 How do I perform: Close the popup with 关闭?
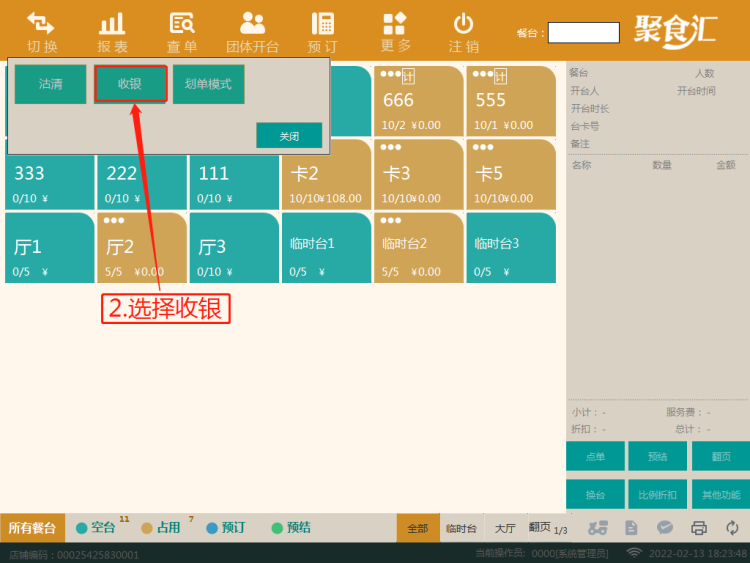tap(289, 136)
